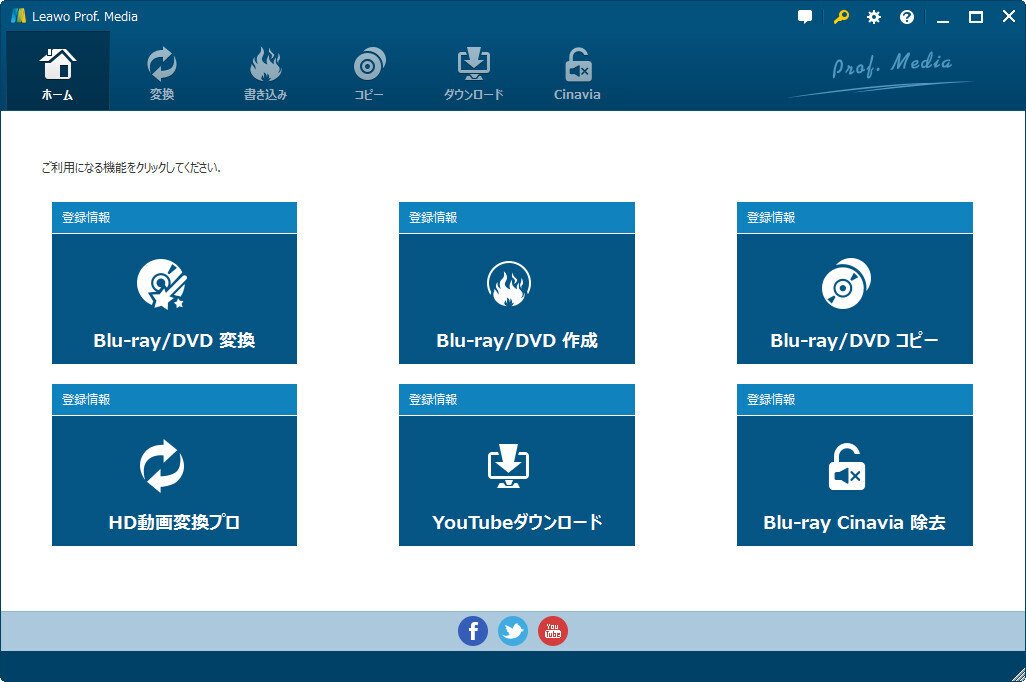1026x682 pixels.
Task: Open the Twitter social icon
Action: coord(513,631)
